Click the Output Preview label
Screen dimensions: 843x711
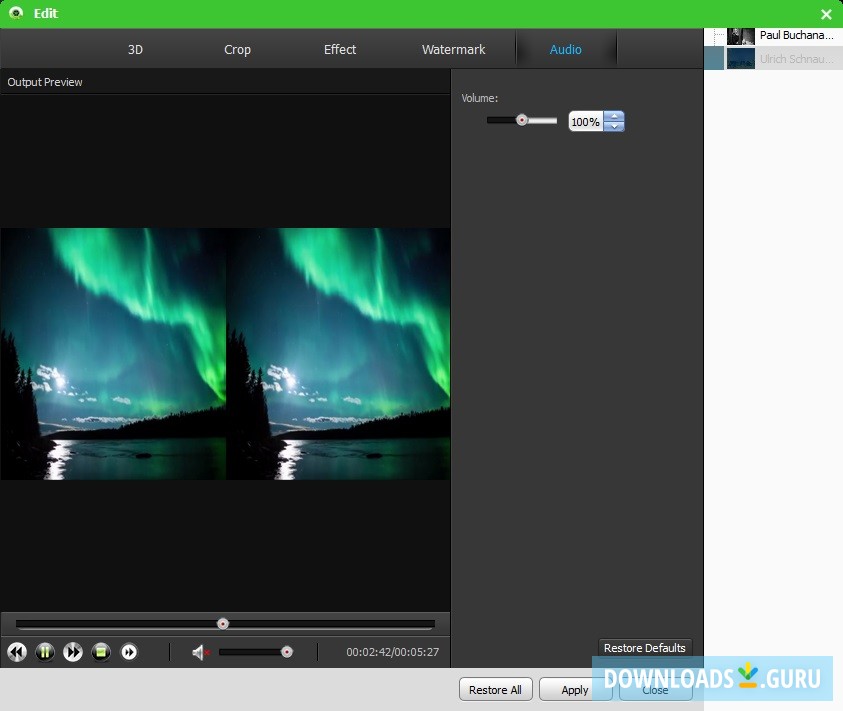pyautogui.click(x=45, y=82)
